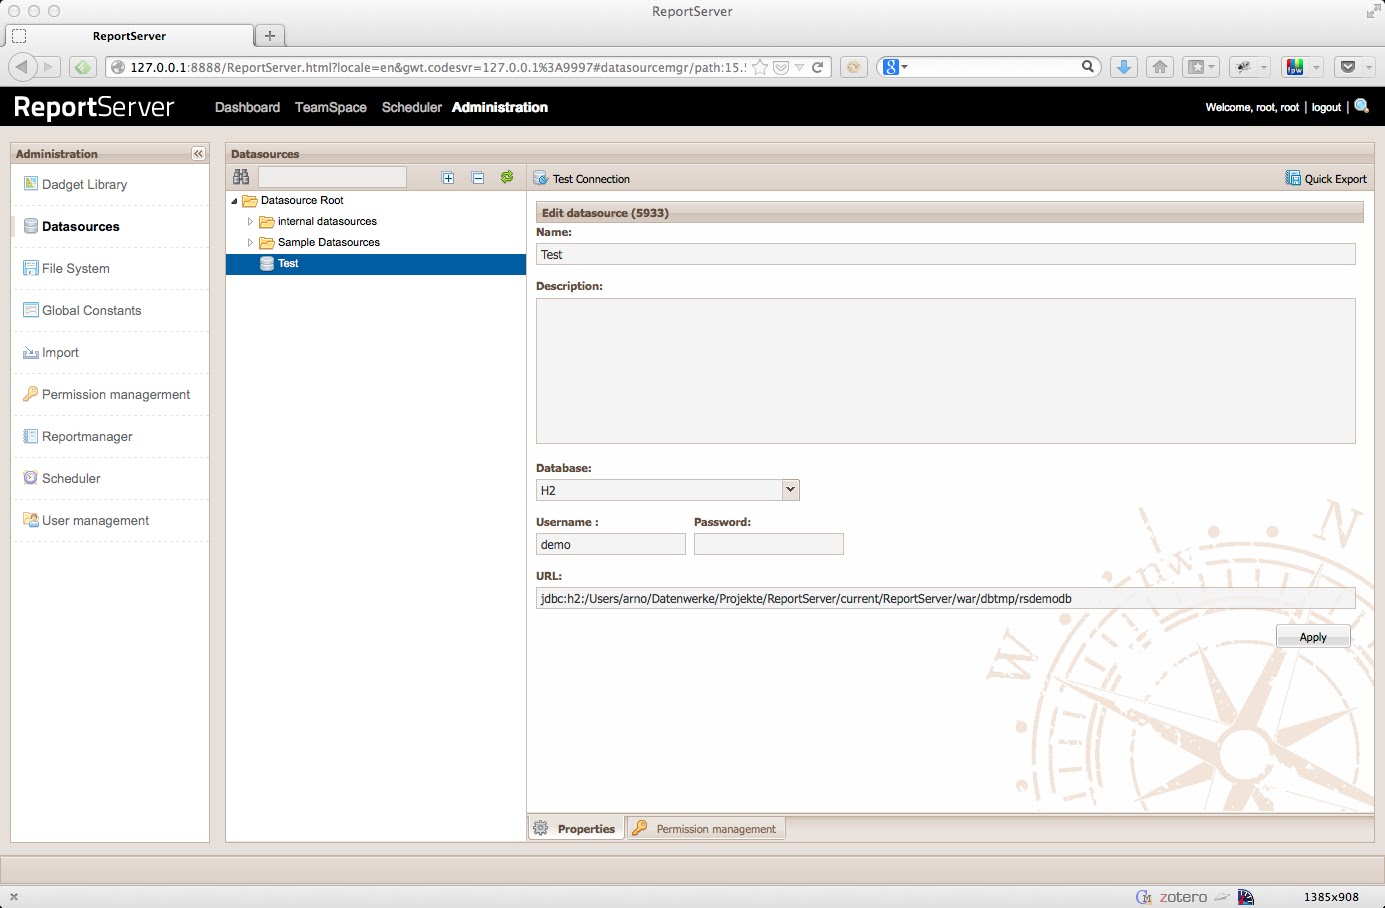Open Administration top menu
The width and height of the screenshot is (1385, 908).
(x=500, y=107)
